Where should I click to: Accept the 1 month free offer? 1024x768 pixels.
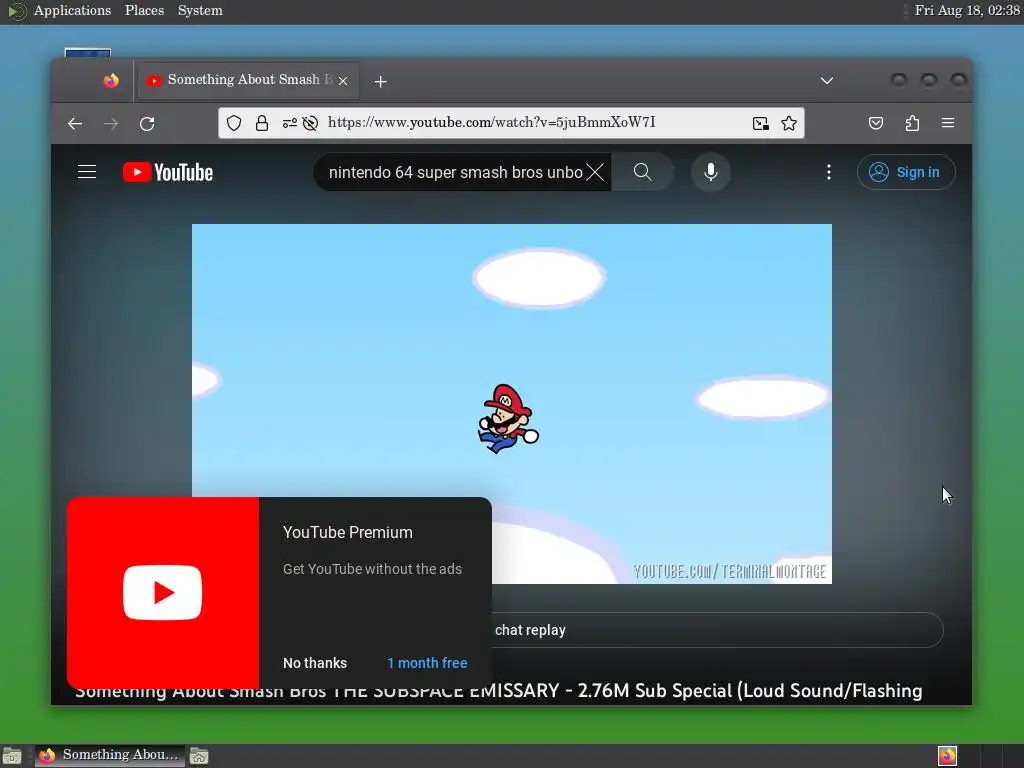coord(427,663)
